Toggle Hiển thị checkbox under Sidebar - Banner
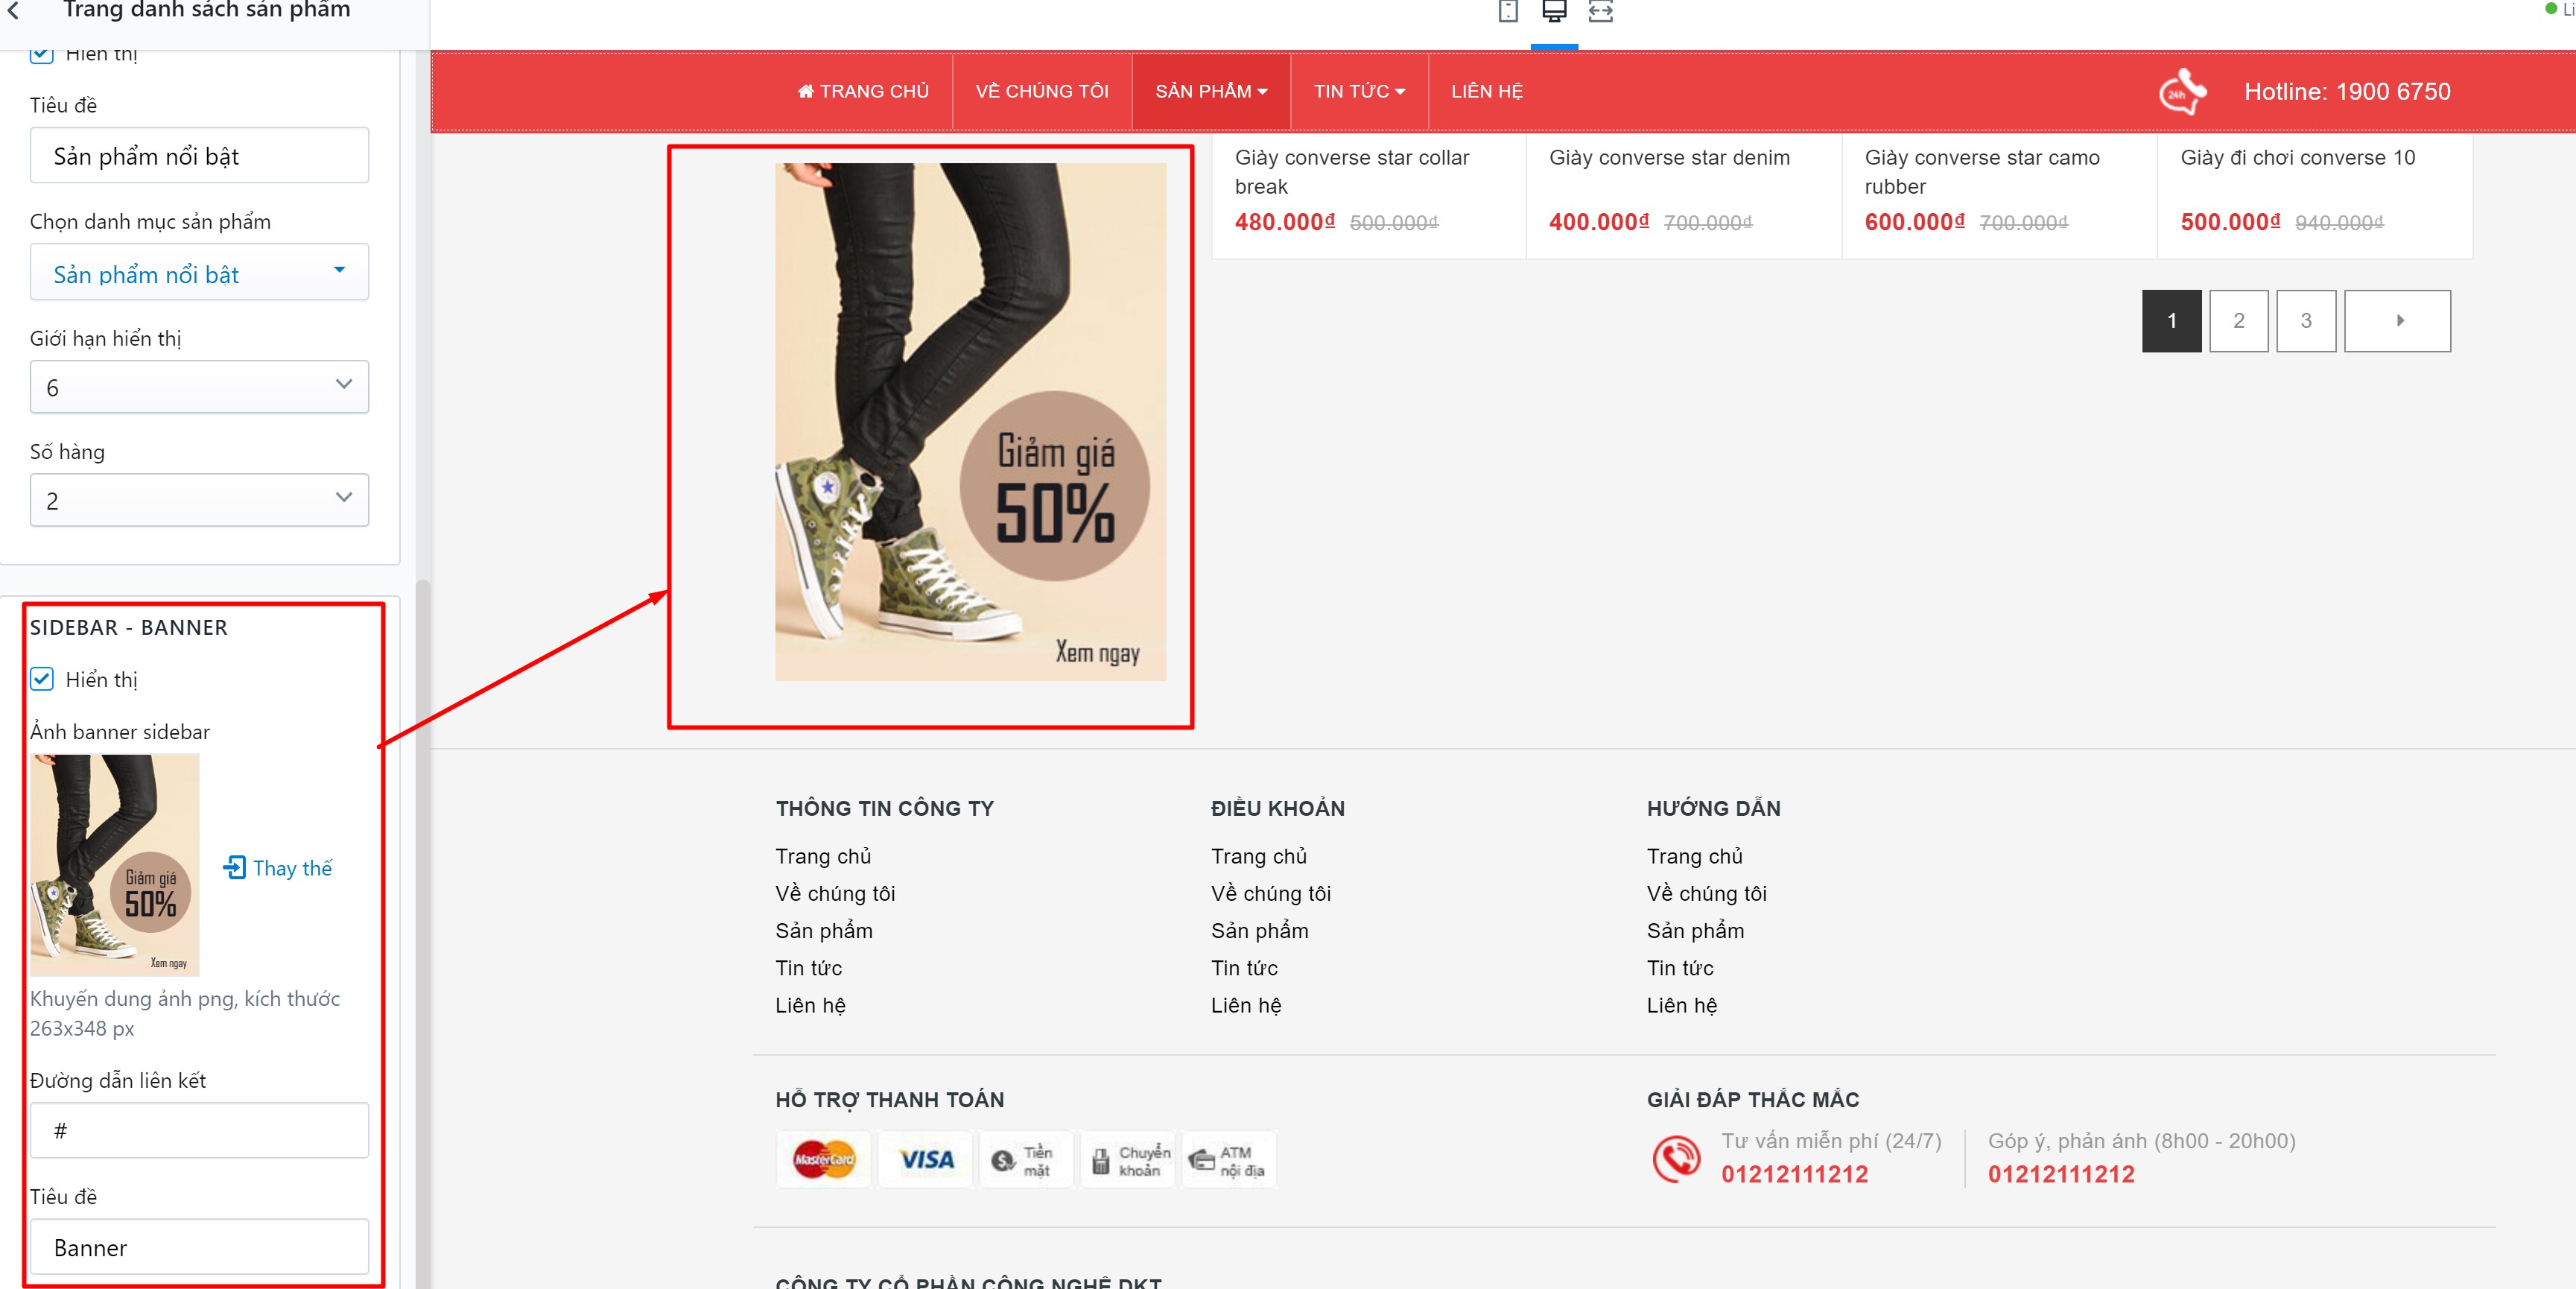This screenshot has height=1289, width=2576. click(x=42, y=679)
